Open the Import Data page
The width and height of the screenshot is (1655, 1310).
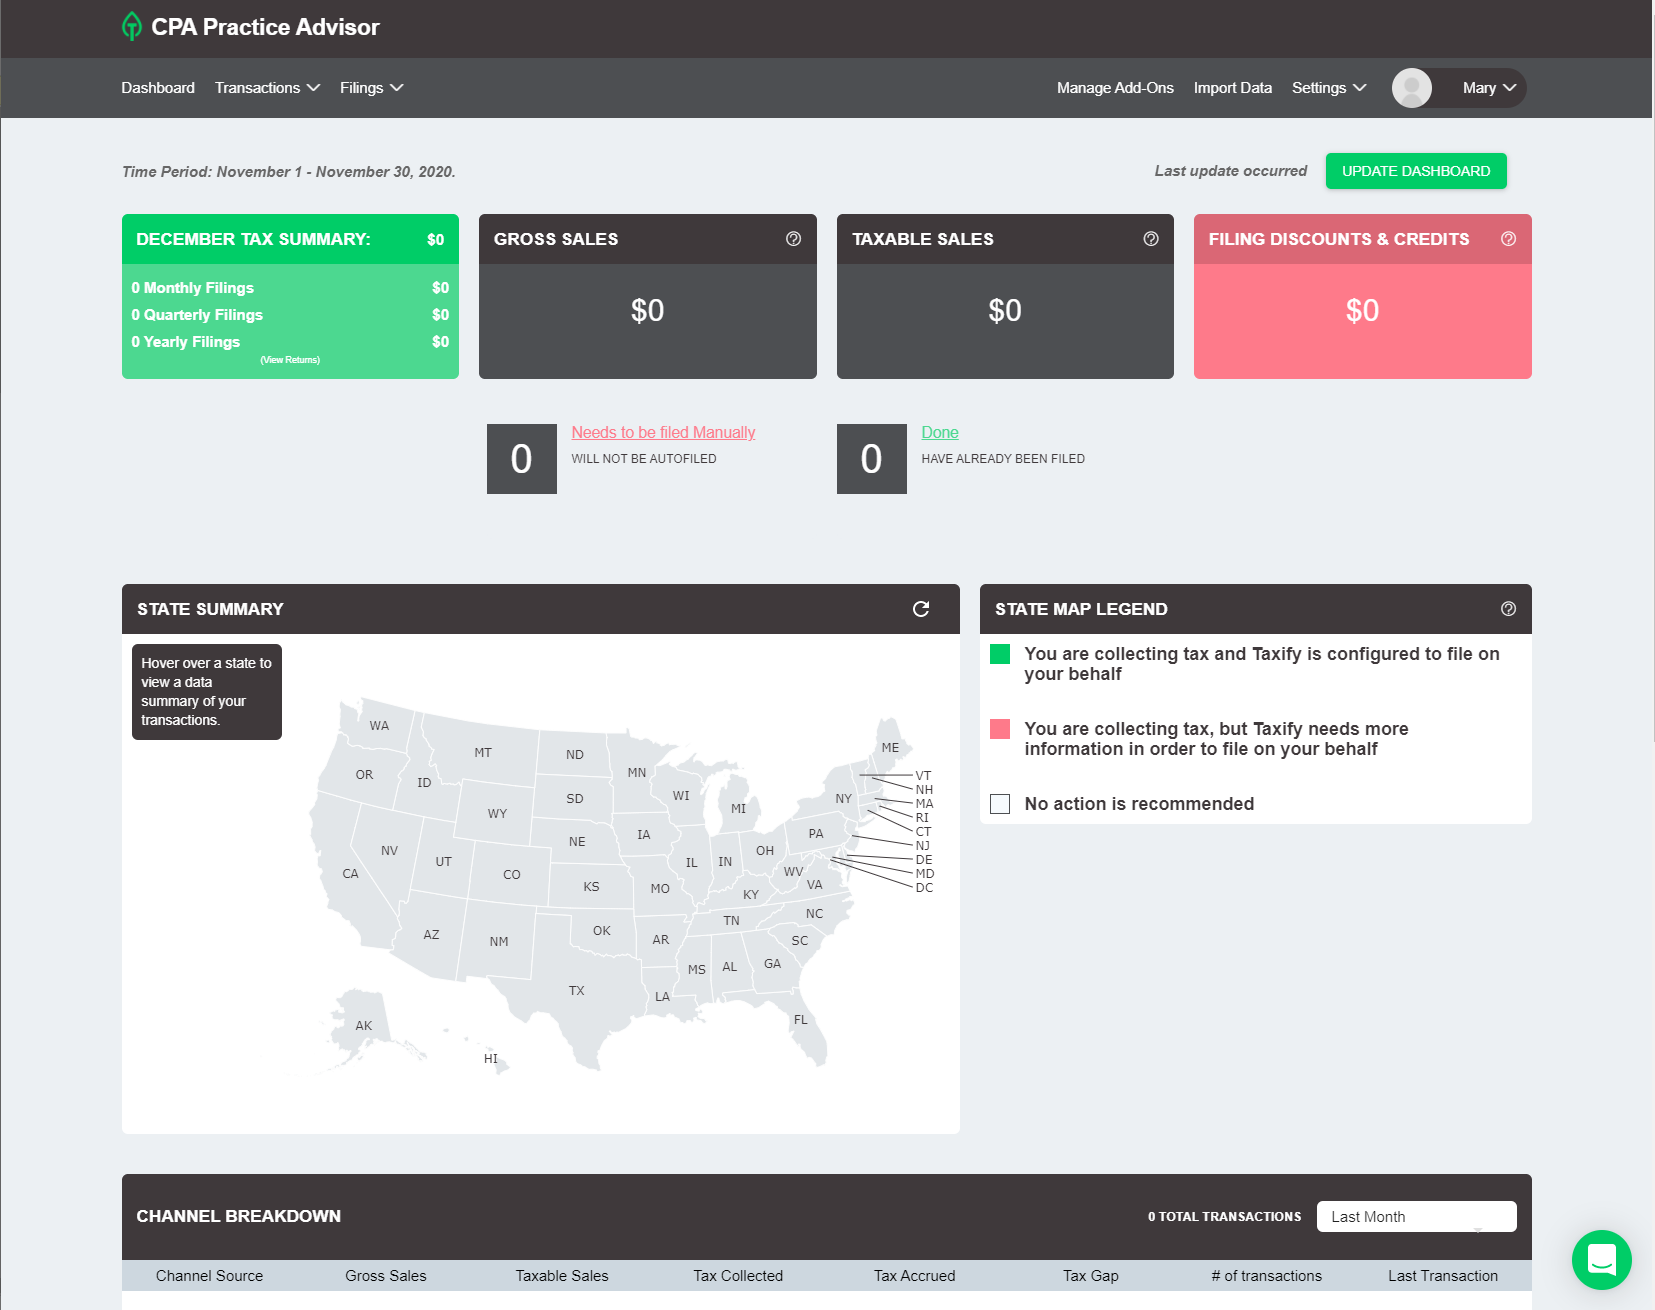(1232, 88)
